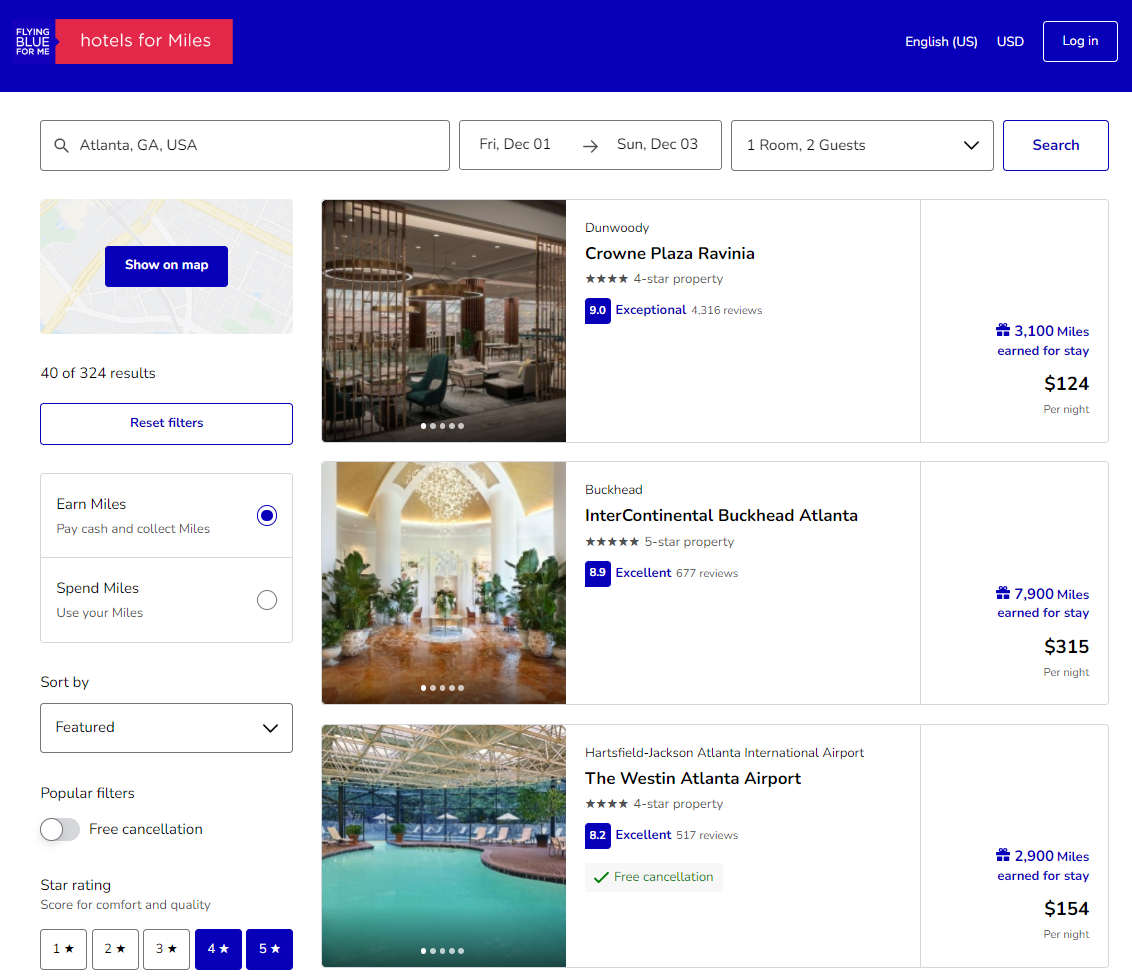Toggle the Free cancellation switch

coord(60,829)
